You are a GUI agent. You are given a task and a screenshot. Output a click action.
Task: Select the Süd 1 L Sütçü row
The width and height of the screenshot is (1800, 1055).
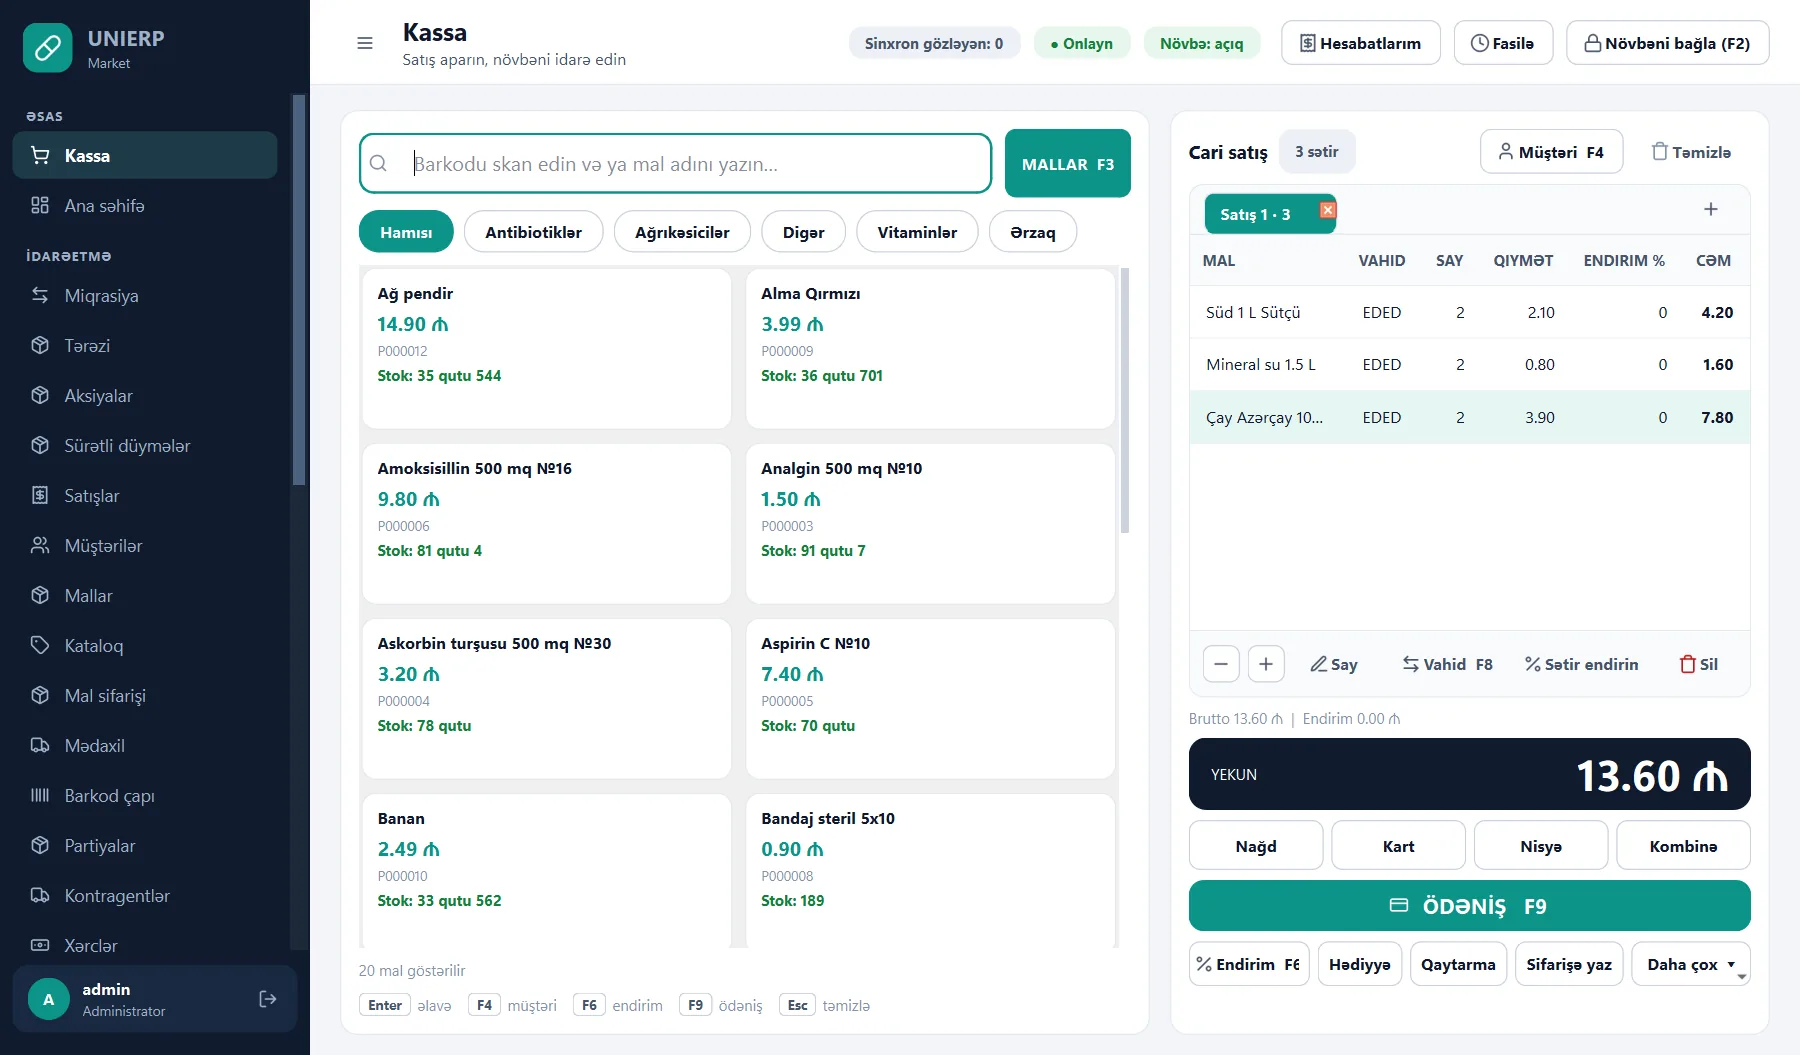coord(1469,312)
